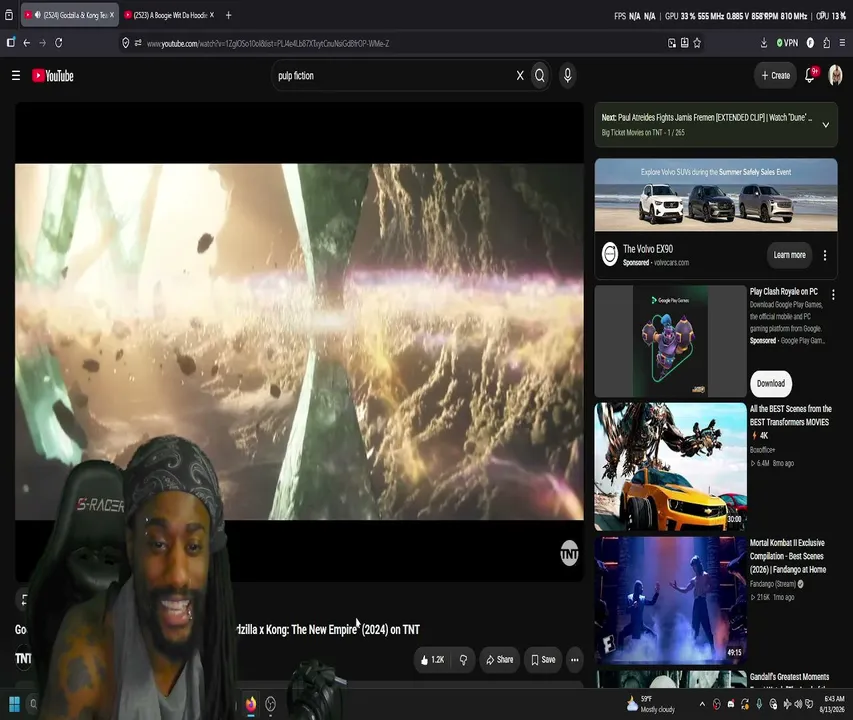Open the browser main menu lines
This screenshot has width=853, height=720.
842,43
